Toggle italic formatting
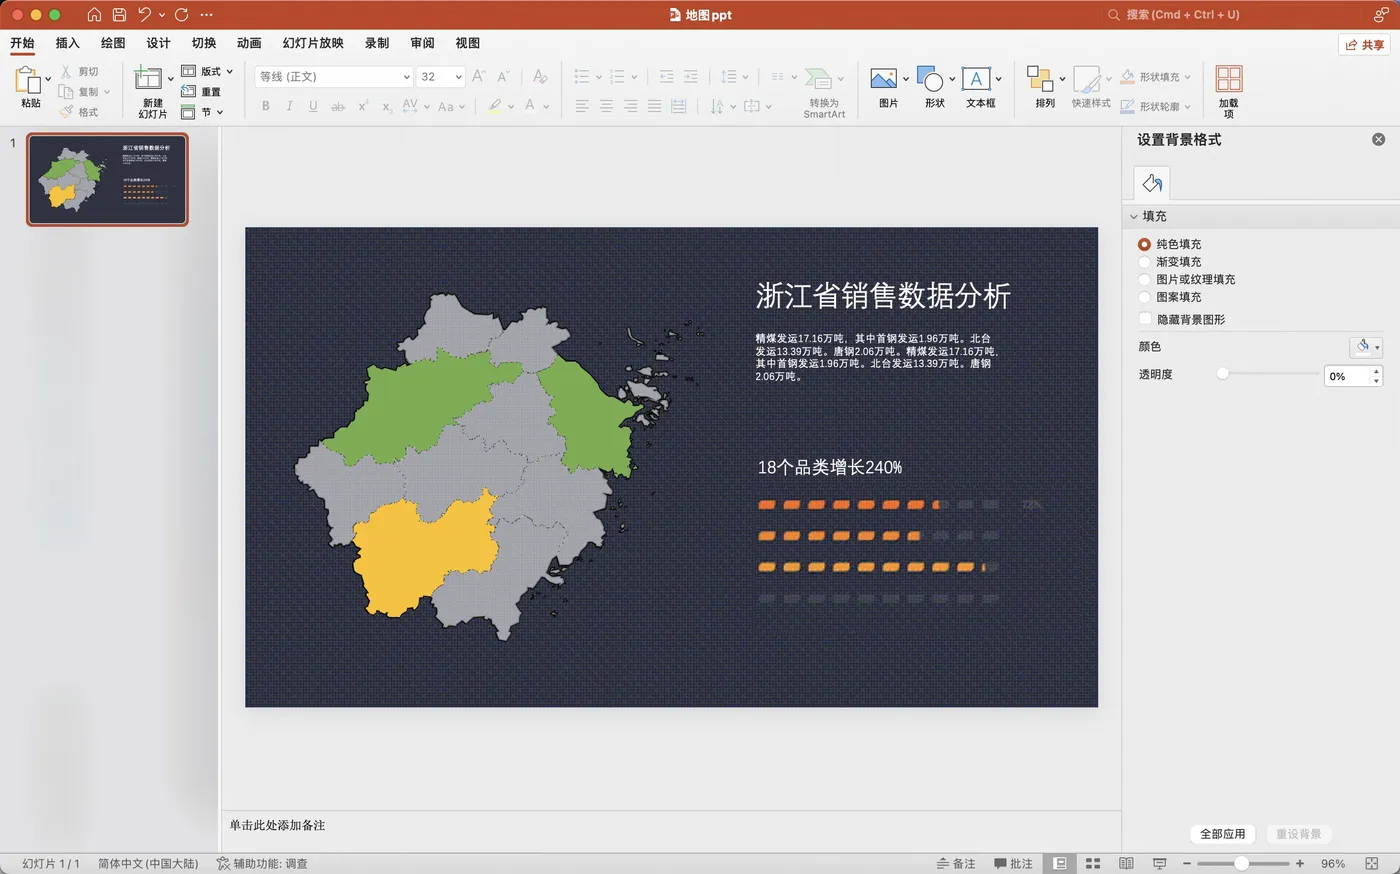Image resolution: width=1400 pixels, height=874 pixels. coord(289,106)
